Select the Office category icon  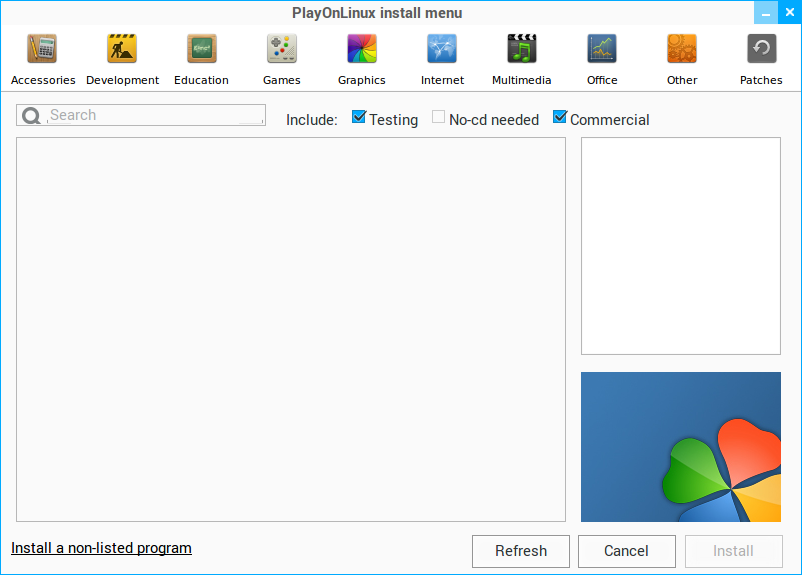tap(602, 49)
